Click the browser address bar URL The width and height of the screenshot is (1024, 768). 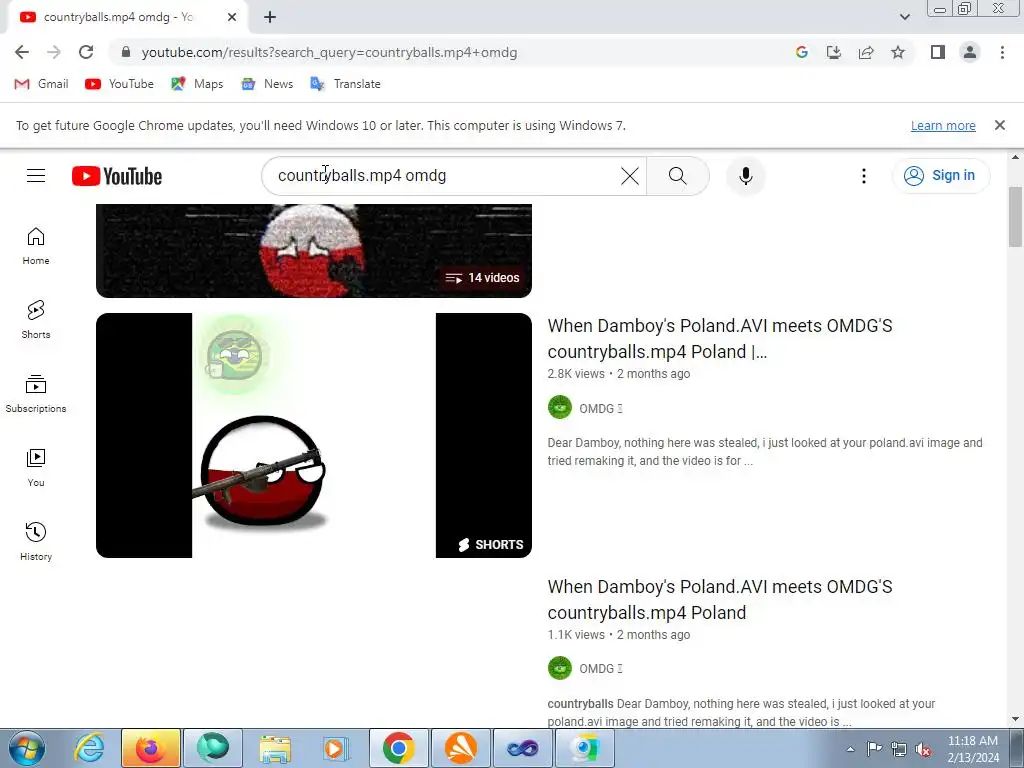coord(329,52)
